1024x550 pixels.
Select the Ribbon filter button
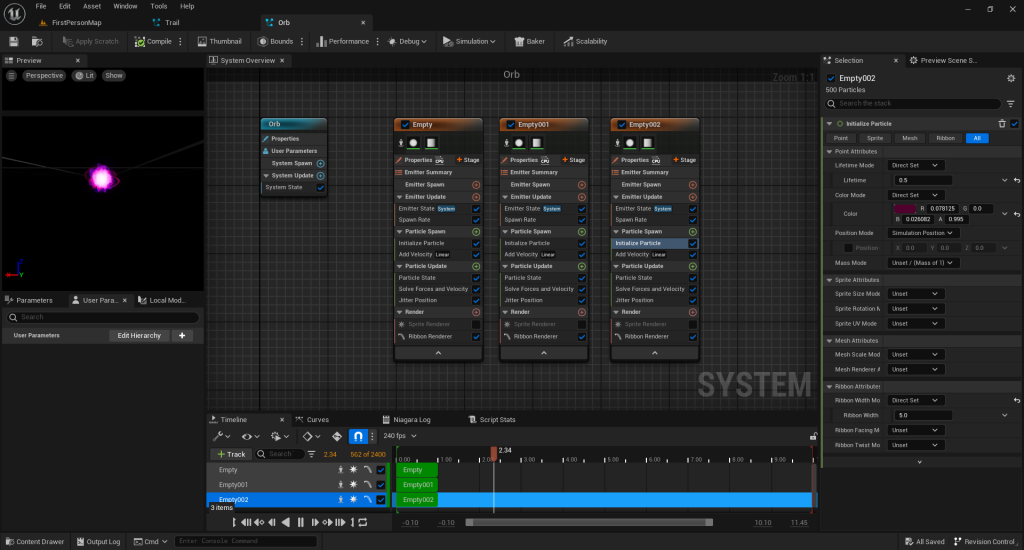click(x=945, y=138)
